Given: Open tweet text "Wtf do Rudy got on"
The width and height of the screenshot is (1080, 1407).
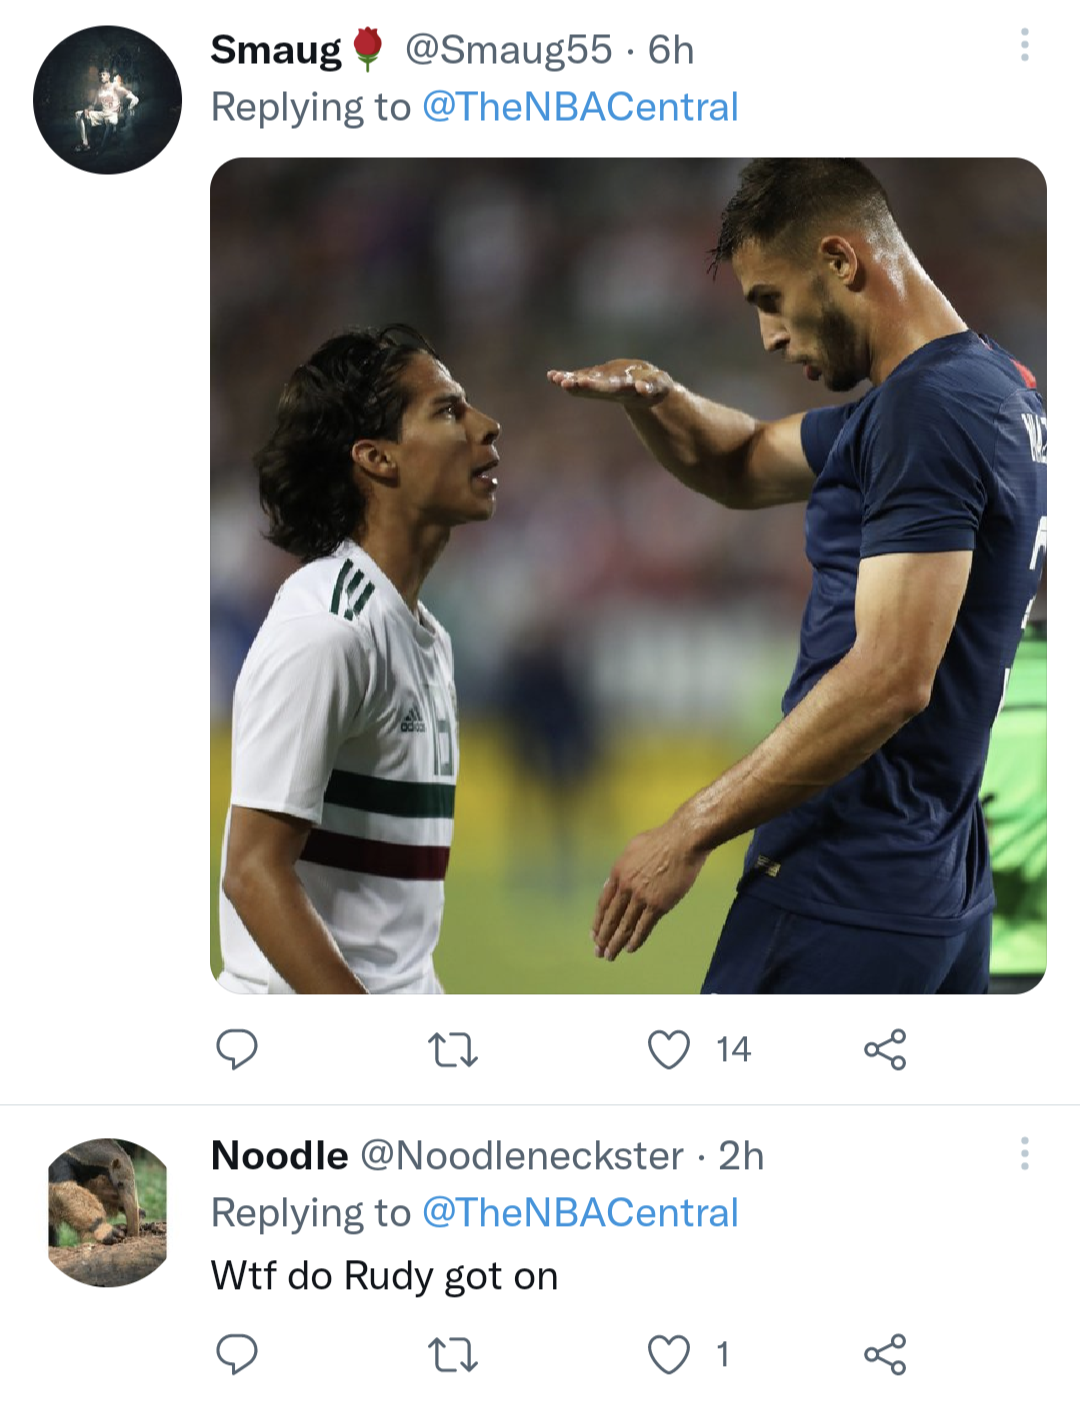Looking at the screenshot, I should pos(384,1276).
